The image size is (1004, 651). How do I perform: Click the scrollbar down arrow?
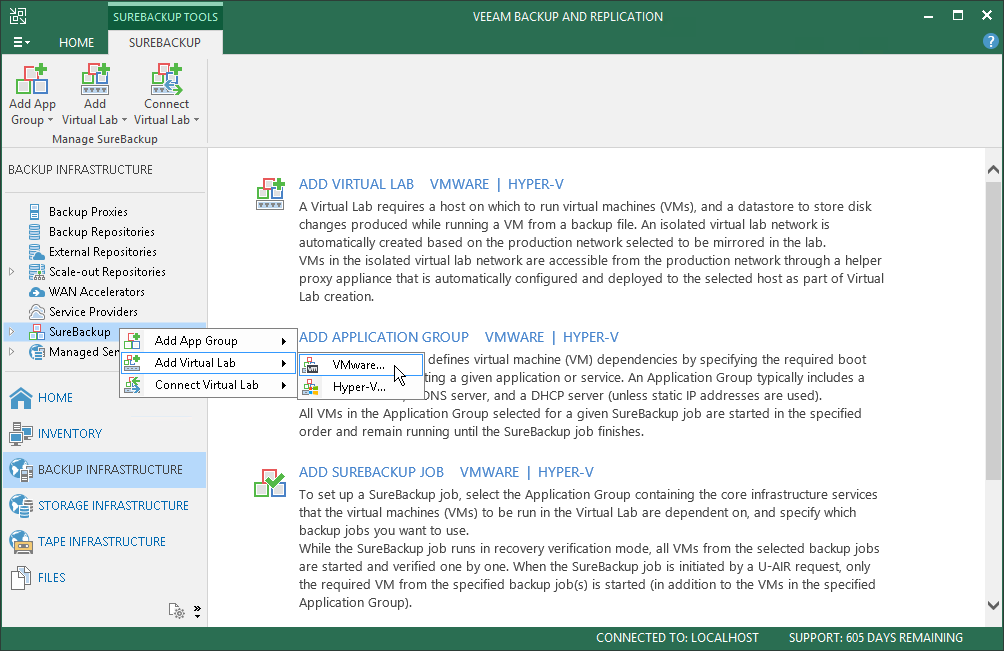[993, 605]
